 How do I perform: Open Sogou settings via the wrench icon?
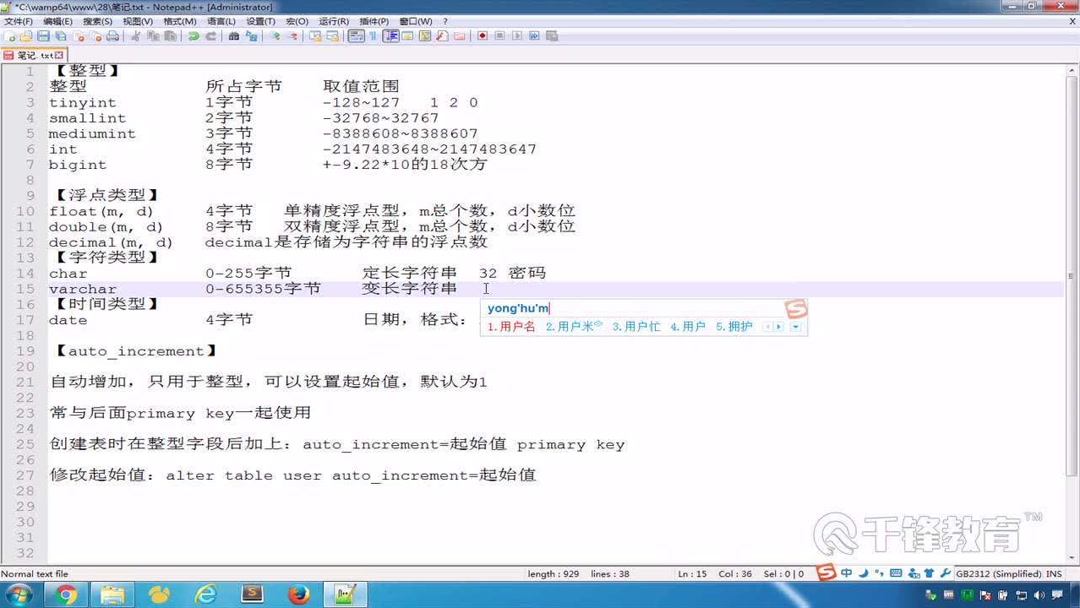tap(944, 575)
